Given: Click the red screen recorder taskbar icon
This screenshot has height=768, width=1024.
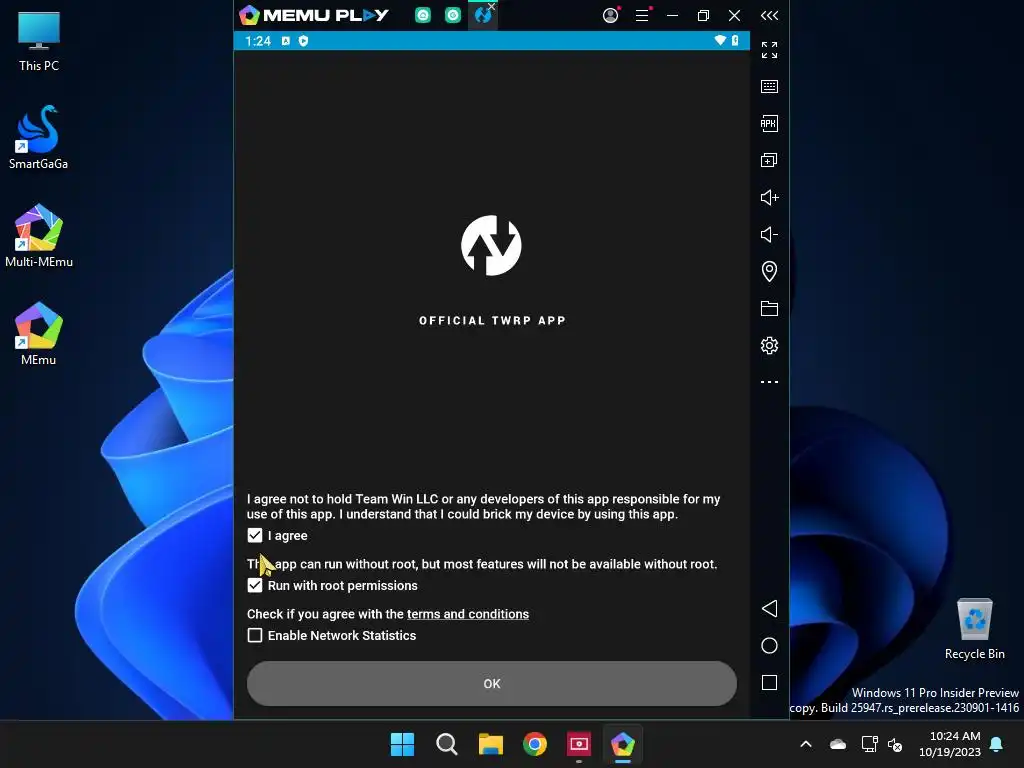Looking at the screenshot, I should (x=579, y=744).
